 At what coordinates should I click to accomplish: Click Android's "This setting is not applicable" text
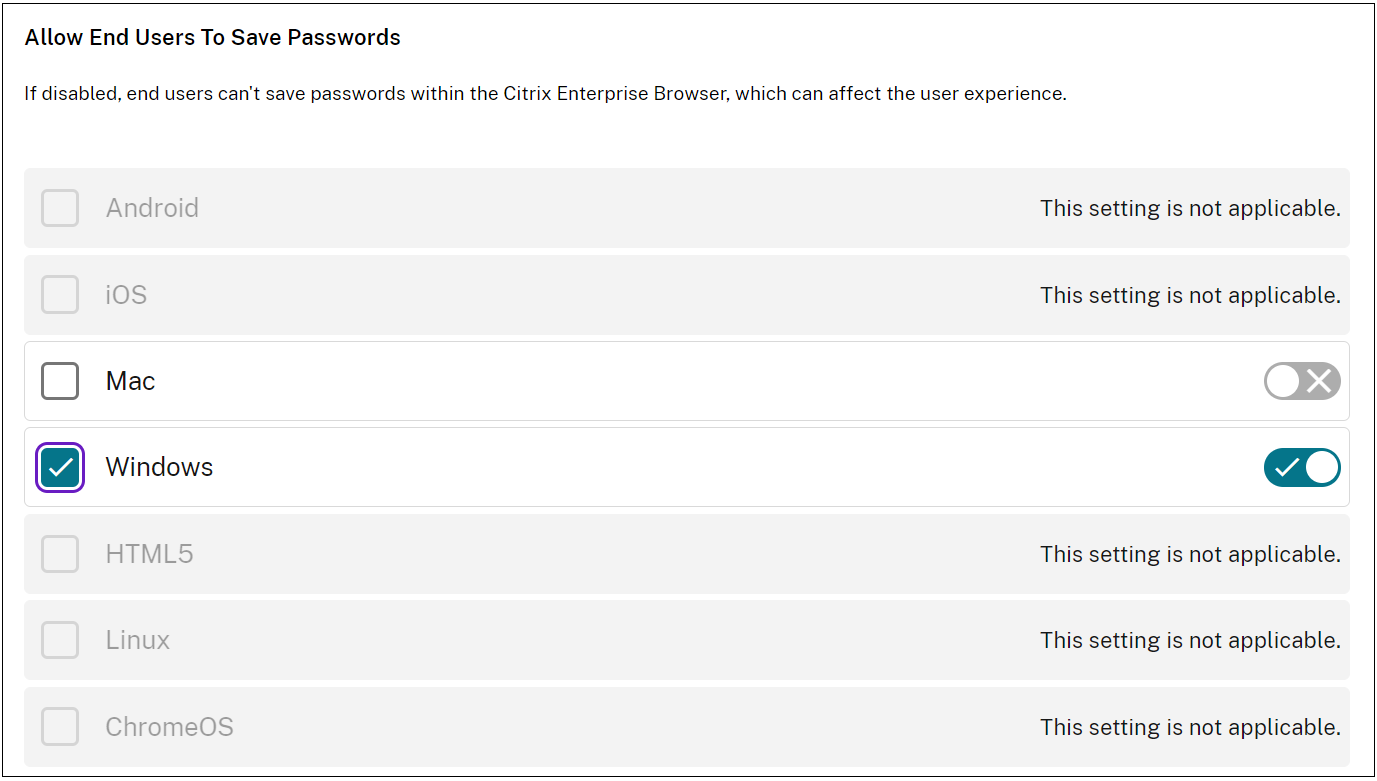tap(1189, 208)
